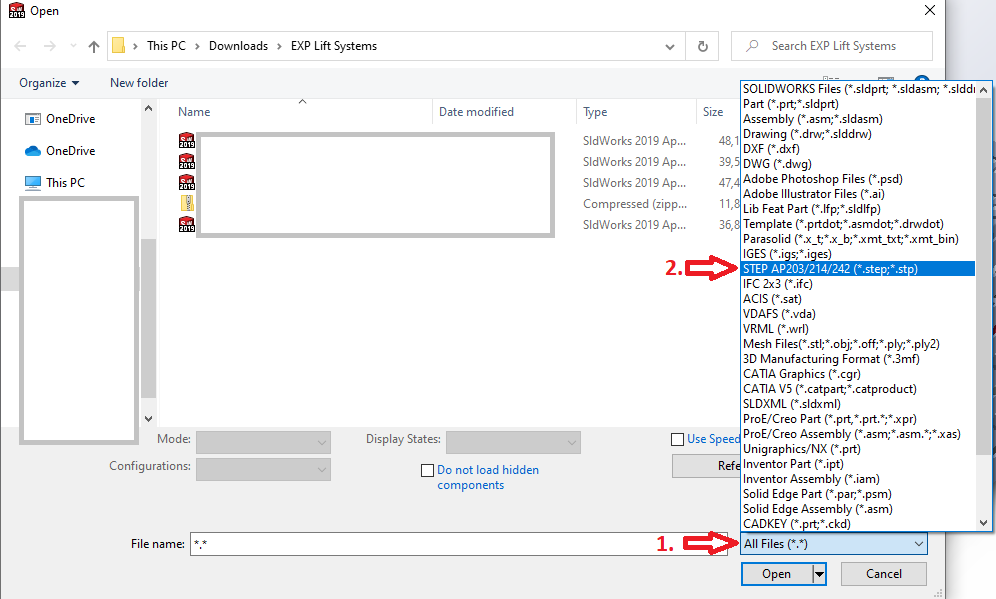The image size is (996, 599).
Task: Click the refresh button beside address bar
Action: click(x=703, y=46)
